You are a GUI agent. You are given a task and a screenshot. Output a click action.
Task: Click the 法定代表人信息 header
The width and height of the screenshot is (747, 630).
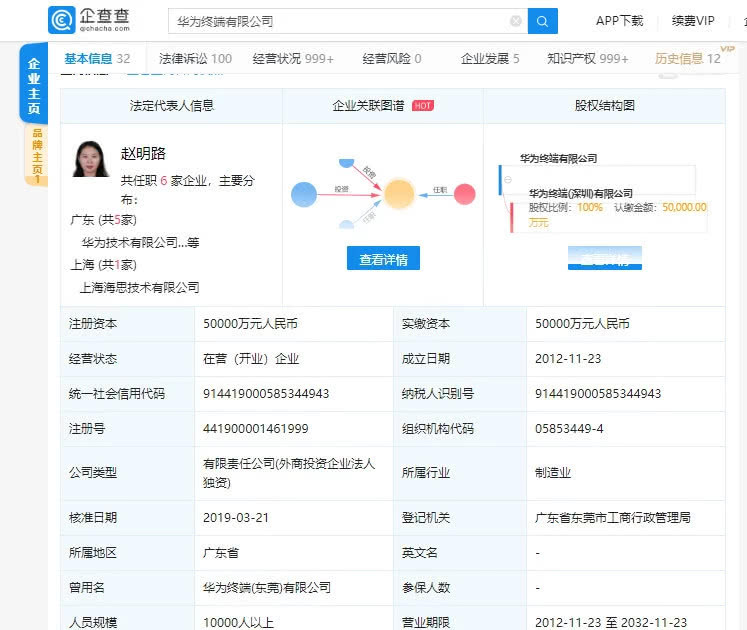[172, 106]
